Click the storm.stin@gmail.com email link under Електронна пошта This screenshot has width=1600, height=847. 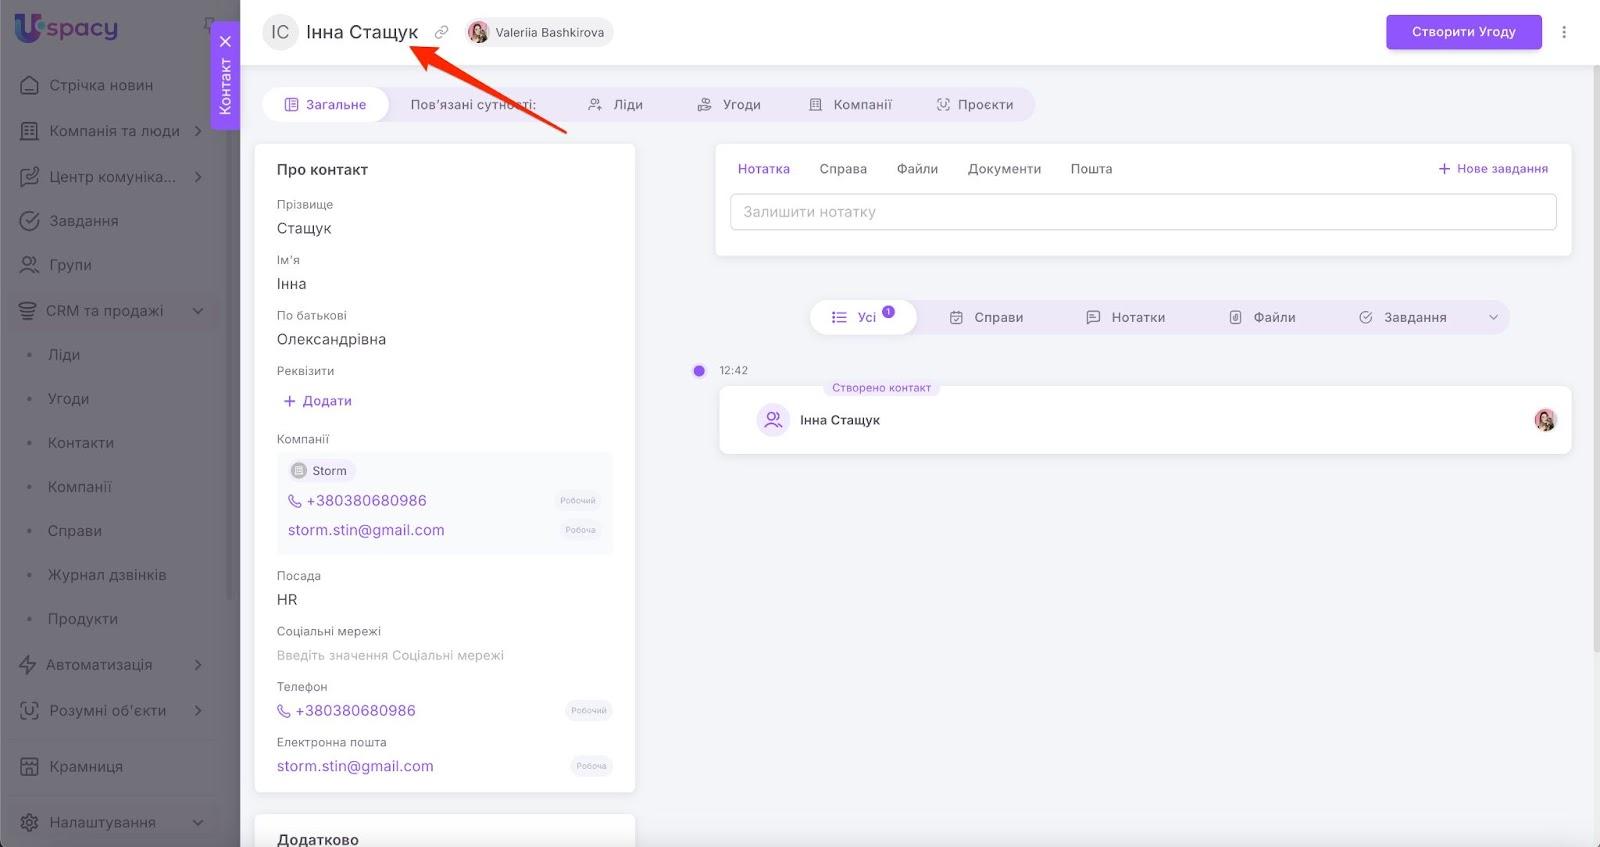355,766
